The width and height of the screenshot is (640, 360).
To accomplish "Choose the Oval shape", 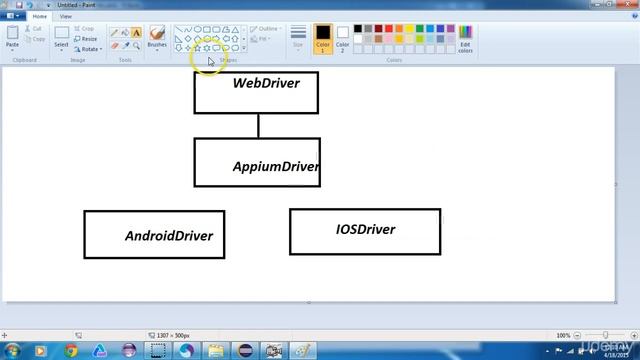I will pyautogui.click(x=198, y=29).
